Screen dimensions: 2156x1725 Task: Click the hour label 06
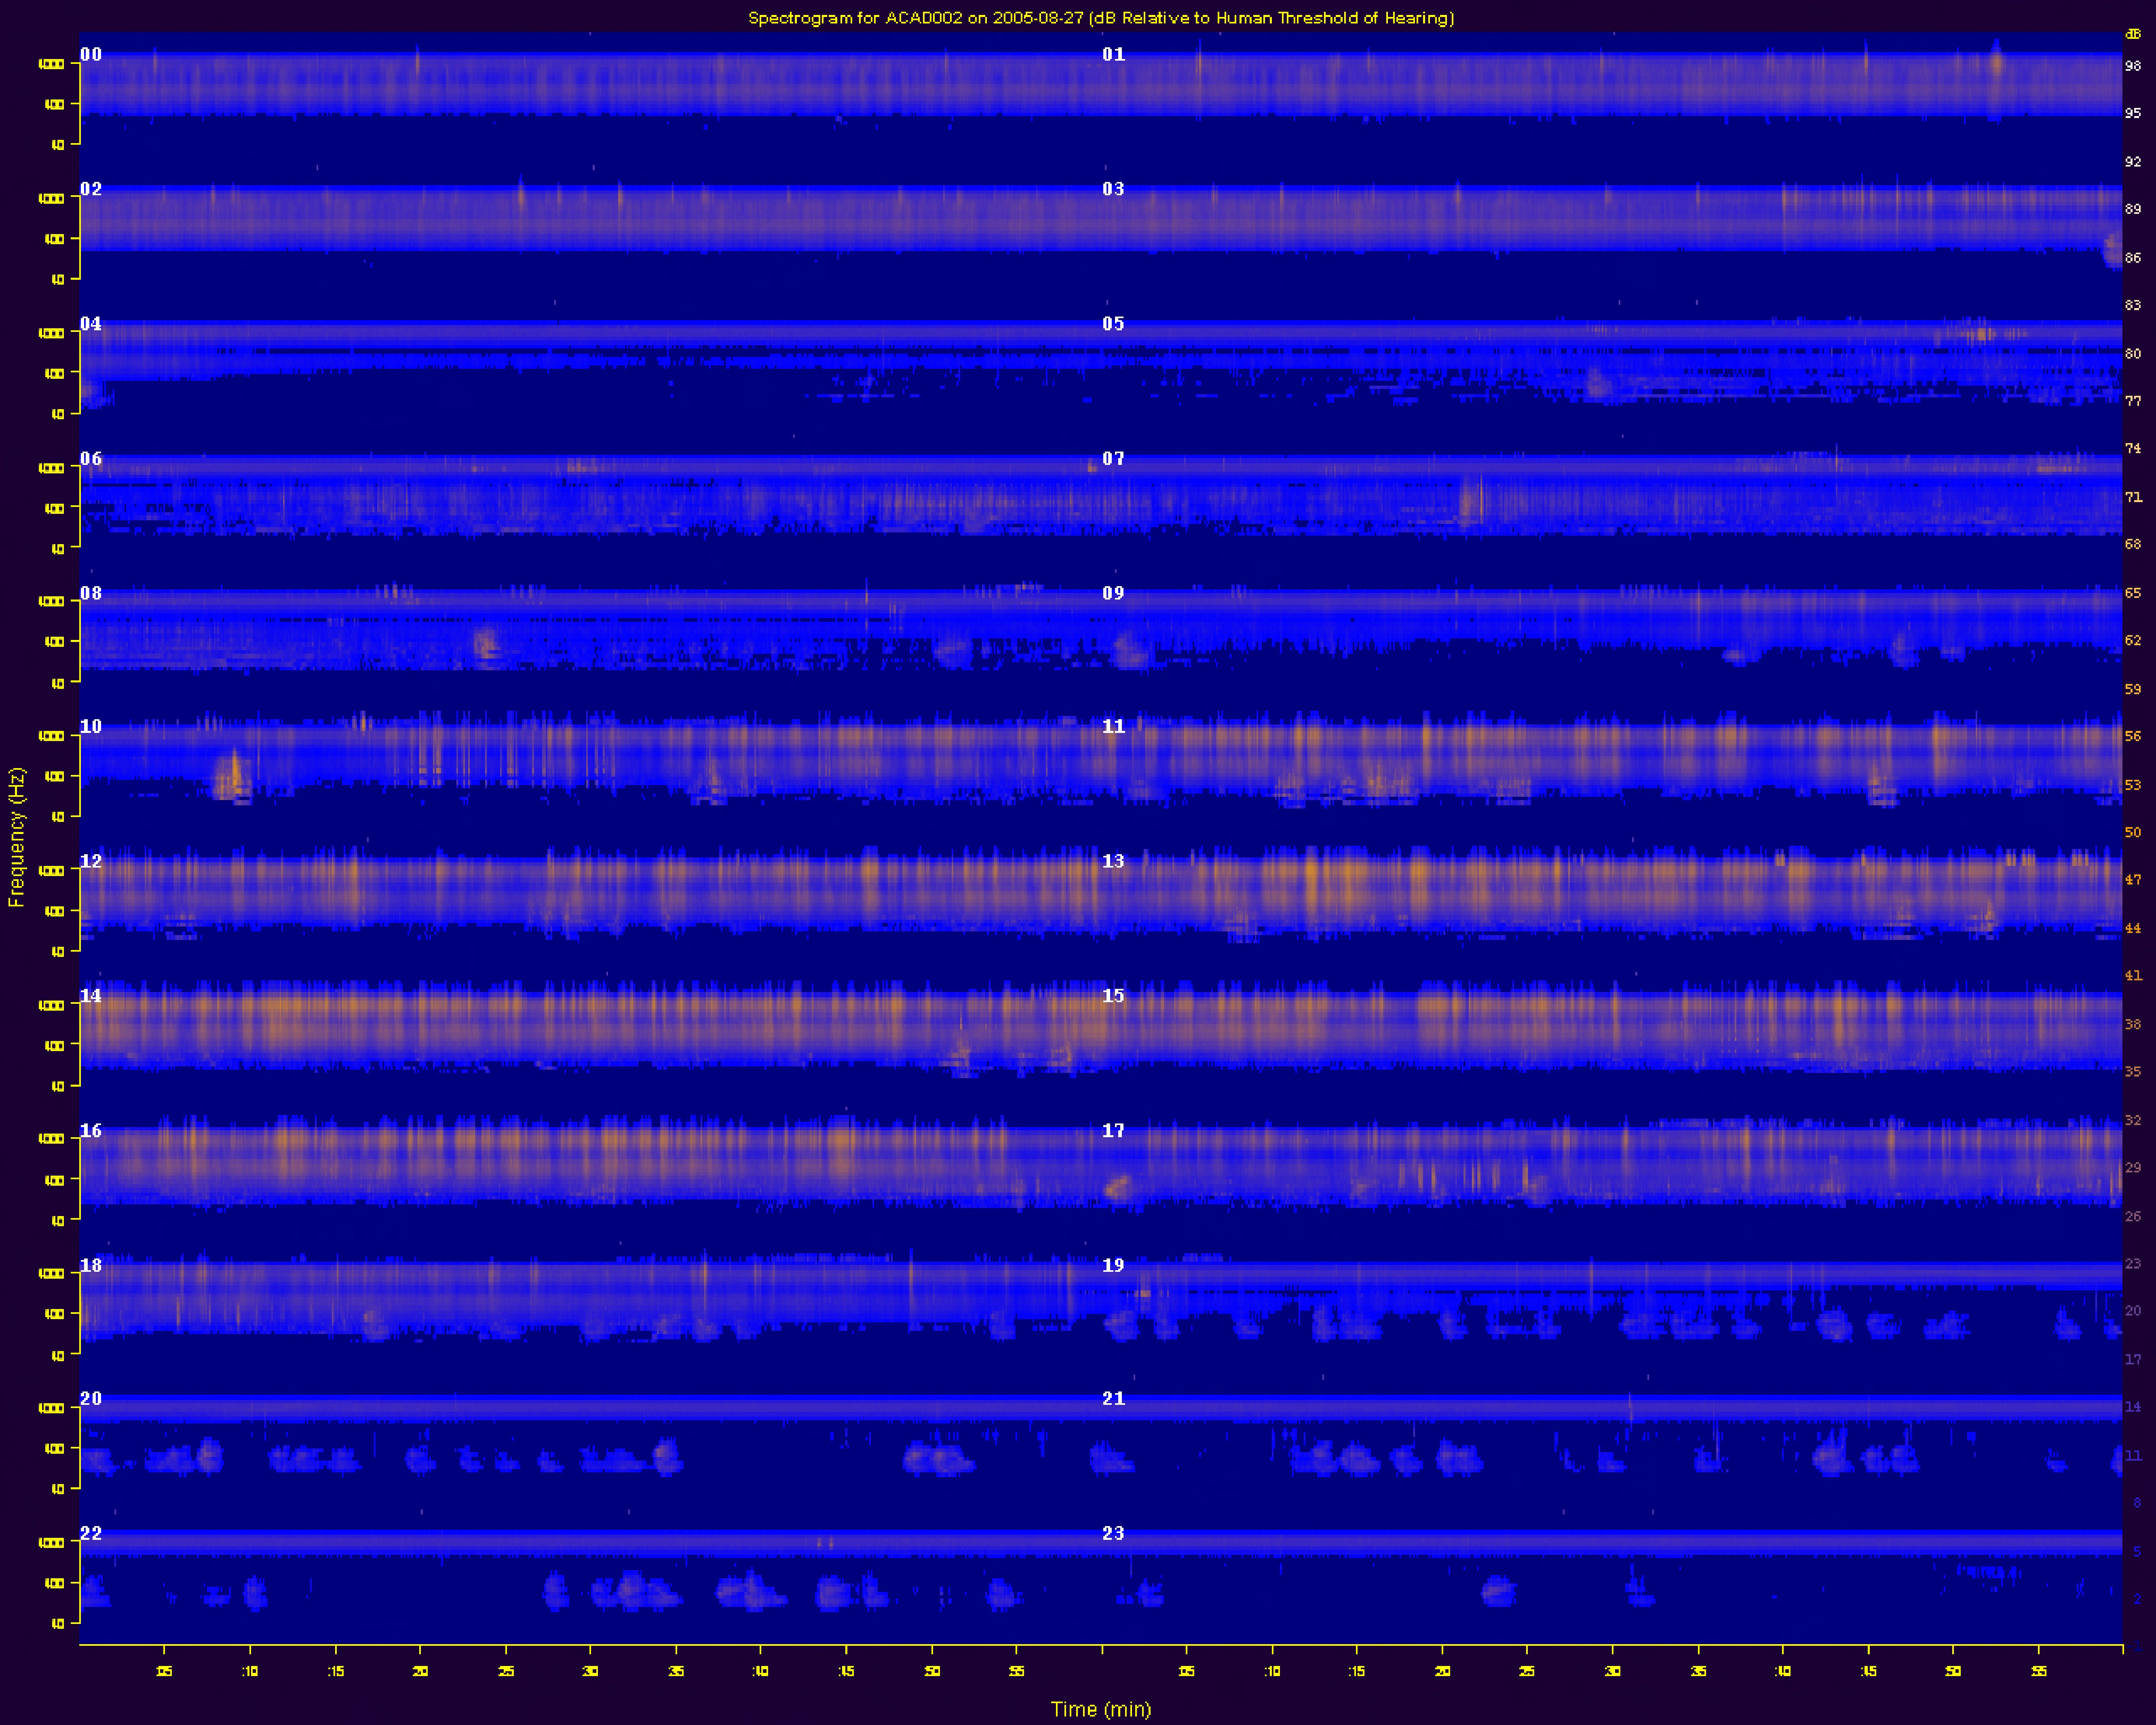click(91, 458)
